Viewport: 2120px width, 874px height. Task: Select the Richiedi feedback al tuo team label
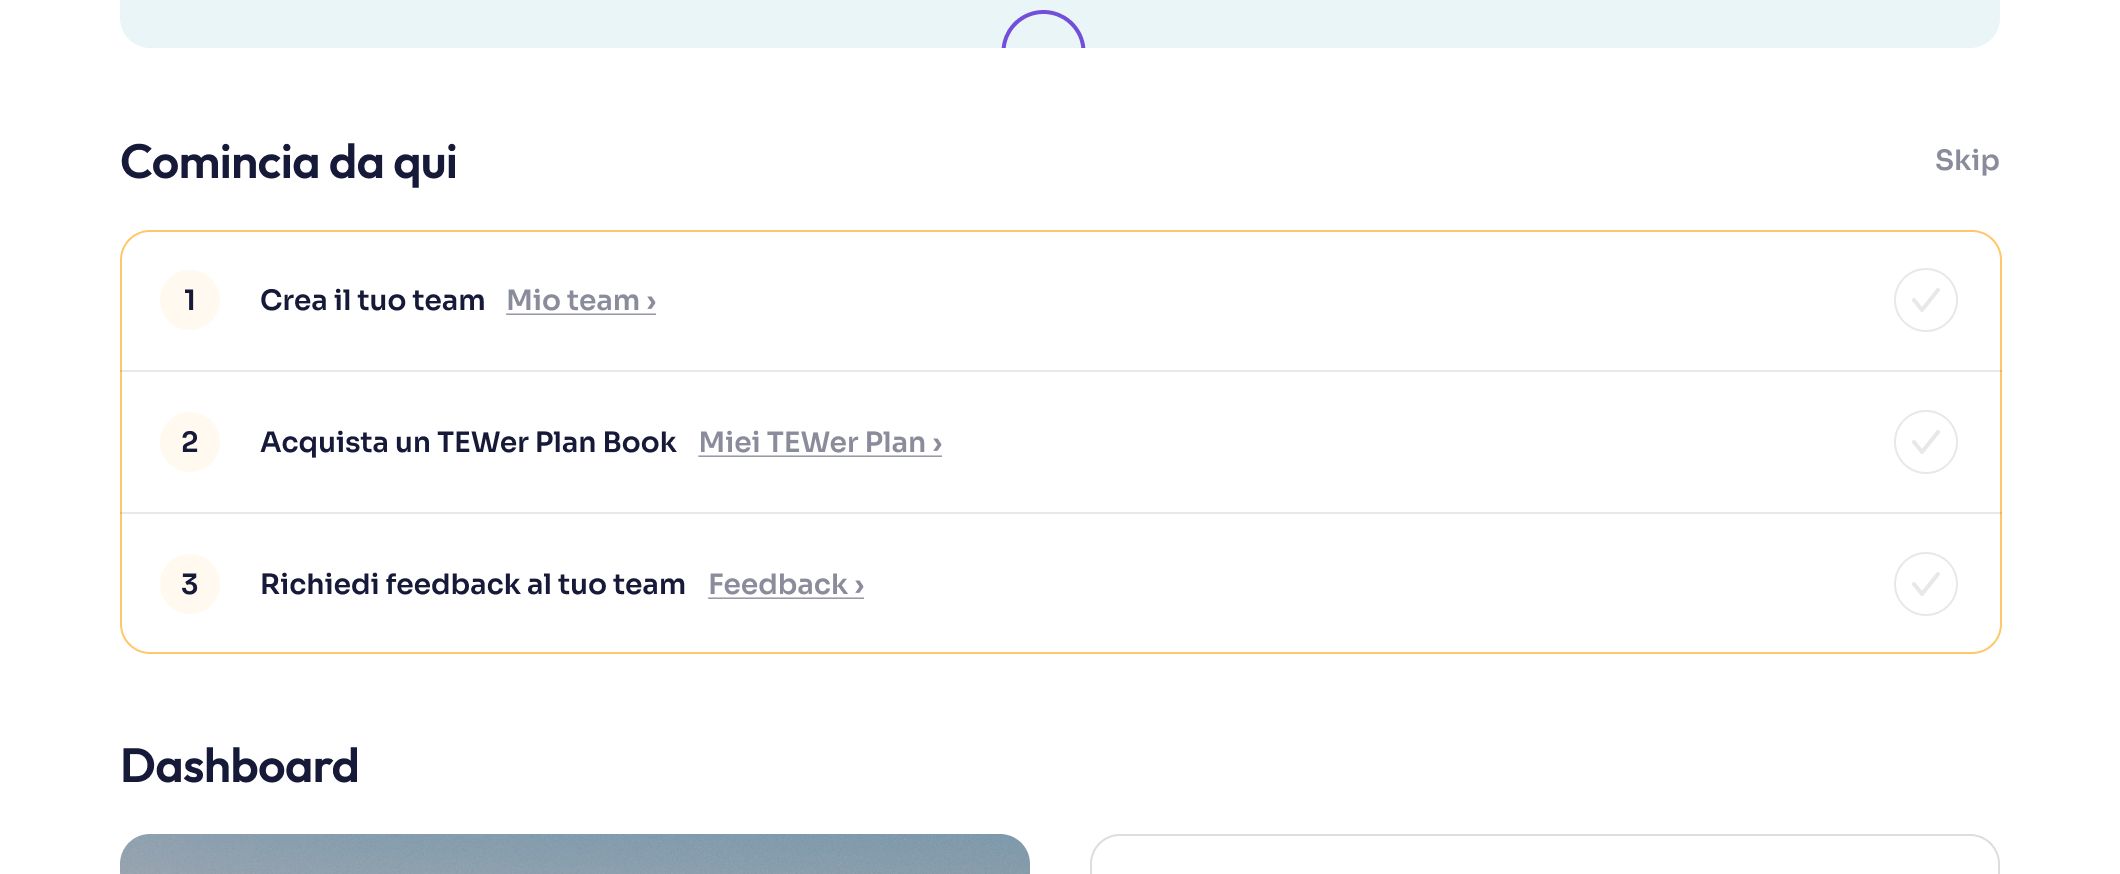coord(472,584)
